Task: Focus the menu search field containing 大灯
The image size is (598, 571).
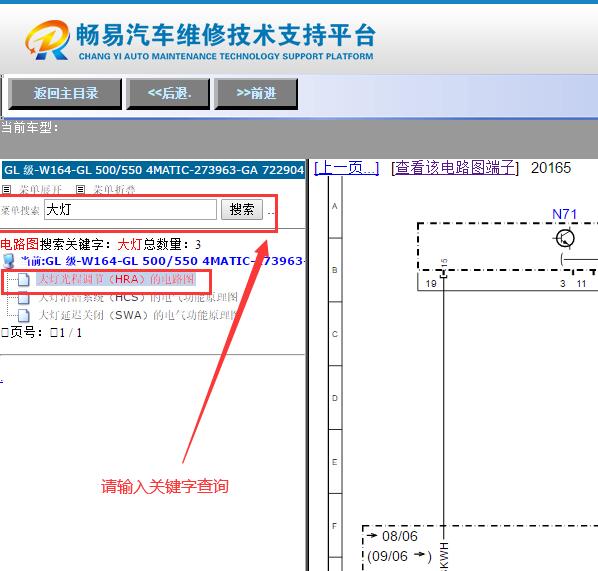Action: [130, 209]
